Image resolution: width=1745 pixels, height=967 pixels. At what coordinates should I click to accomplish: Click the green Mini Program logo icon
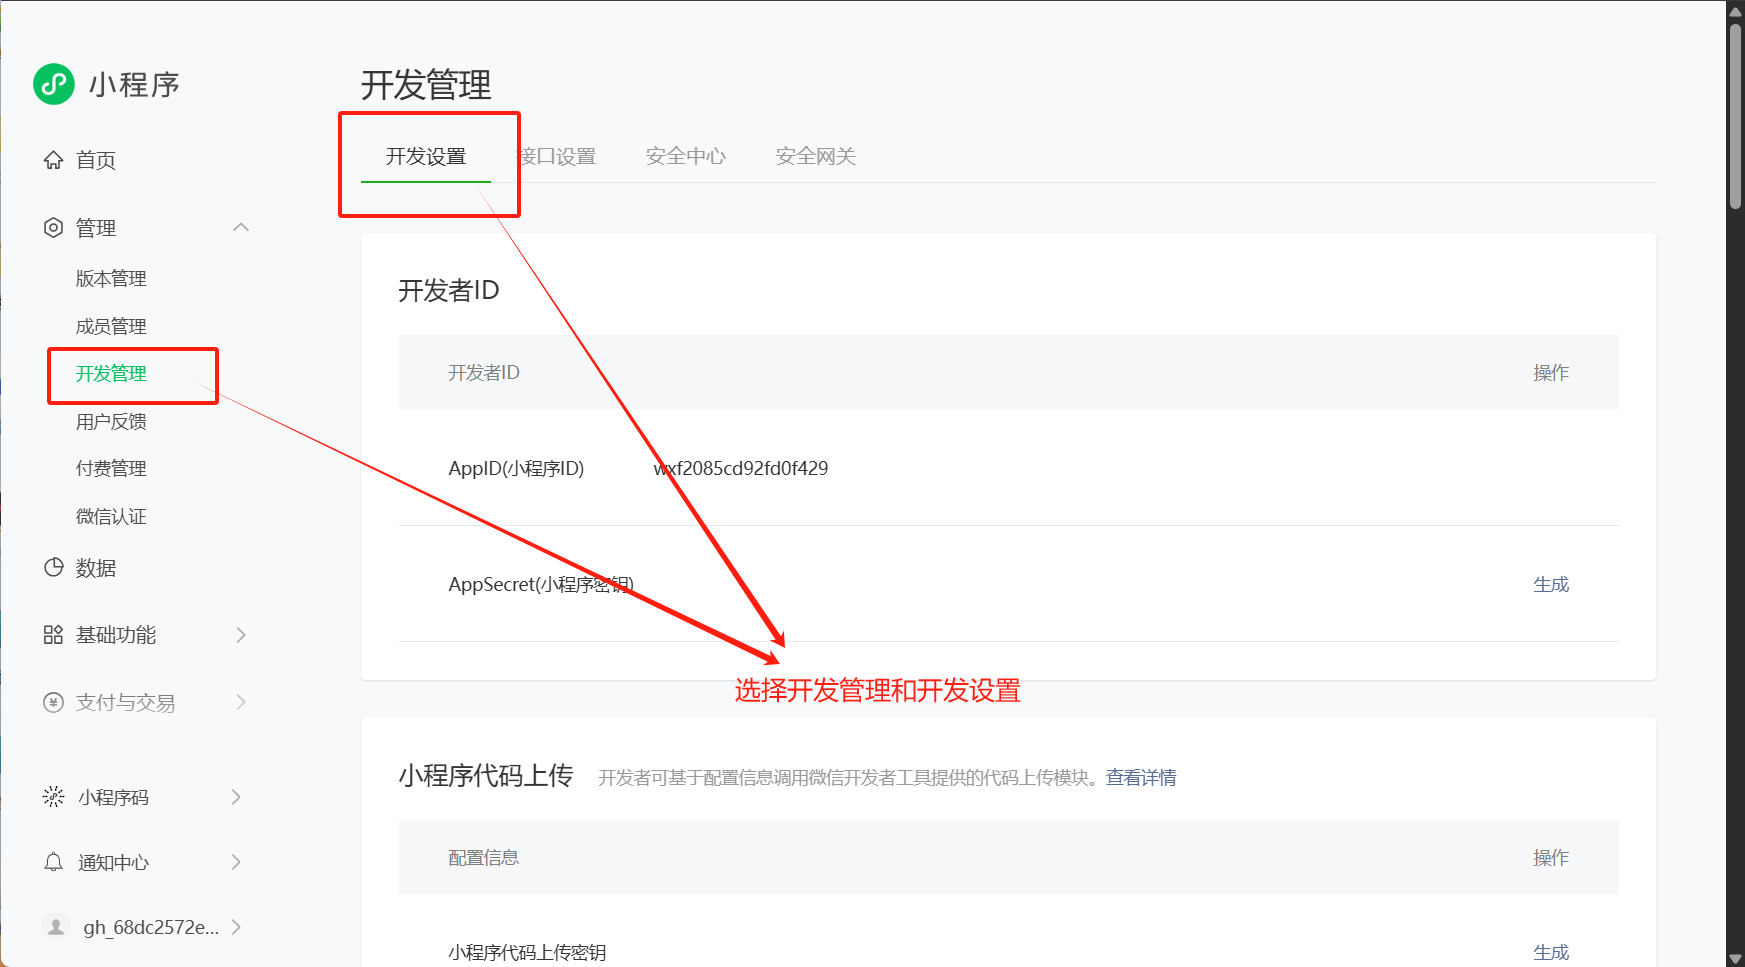[x=54, y=84]
